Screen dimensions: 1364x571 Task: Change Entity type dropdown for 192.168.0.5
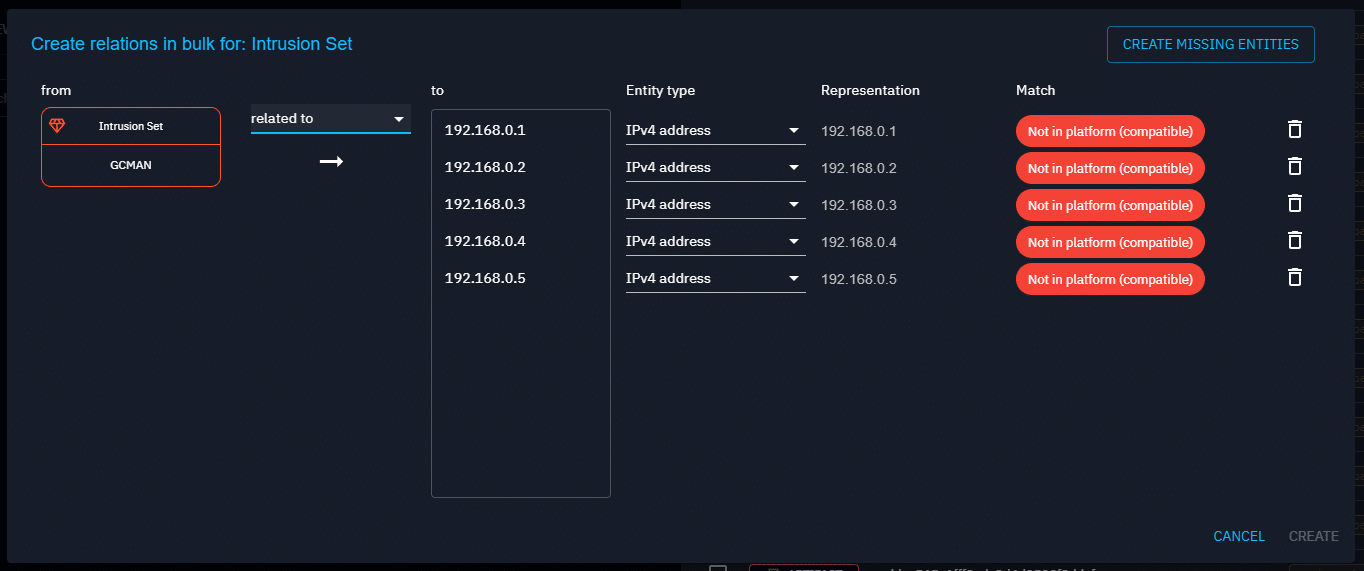coord(715,279)
